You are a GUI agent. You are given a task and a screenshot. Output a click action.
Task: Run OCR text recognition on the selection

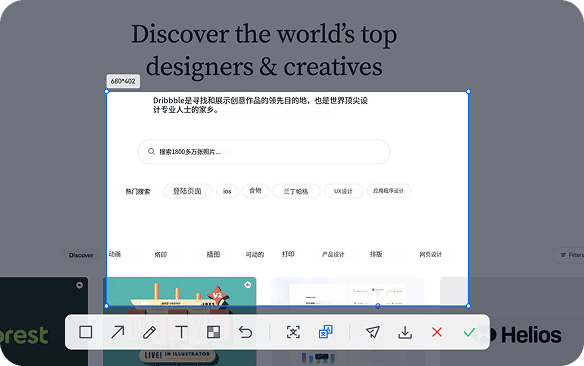293,332
